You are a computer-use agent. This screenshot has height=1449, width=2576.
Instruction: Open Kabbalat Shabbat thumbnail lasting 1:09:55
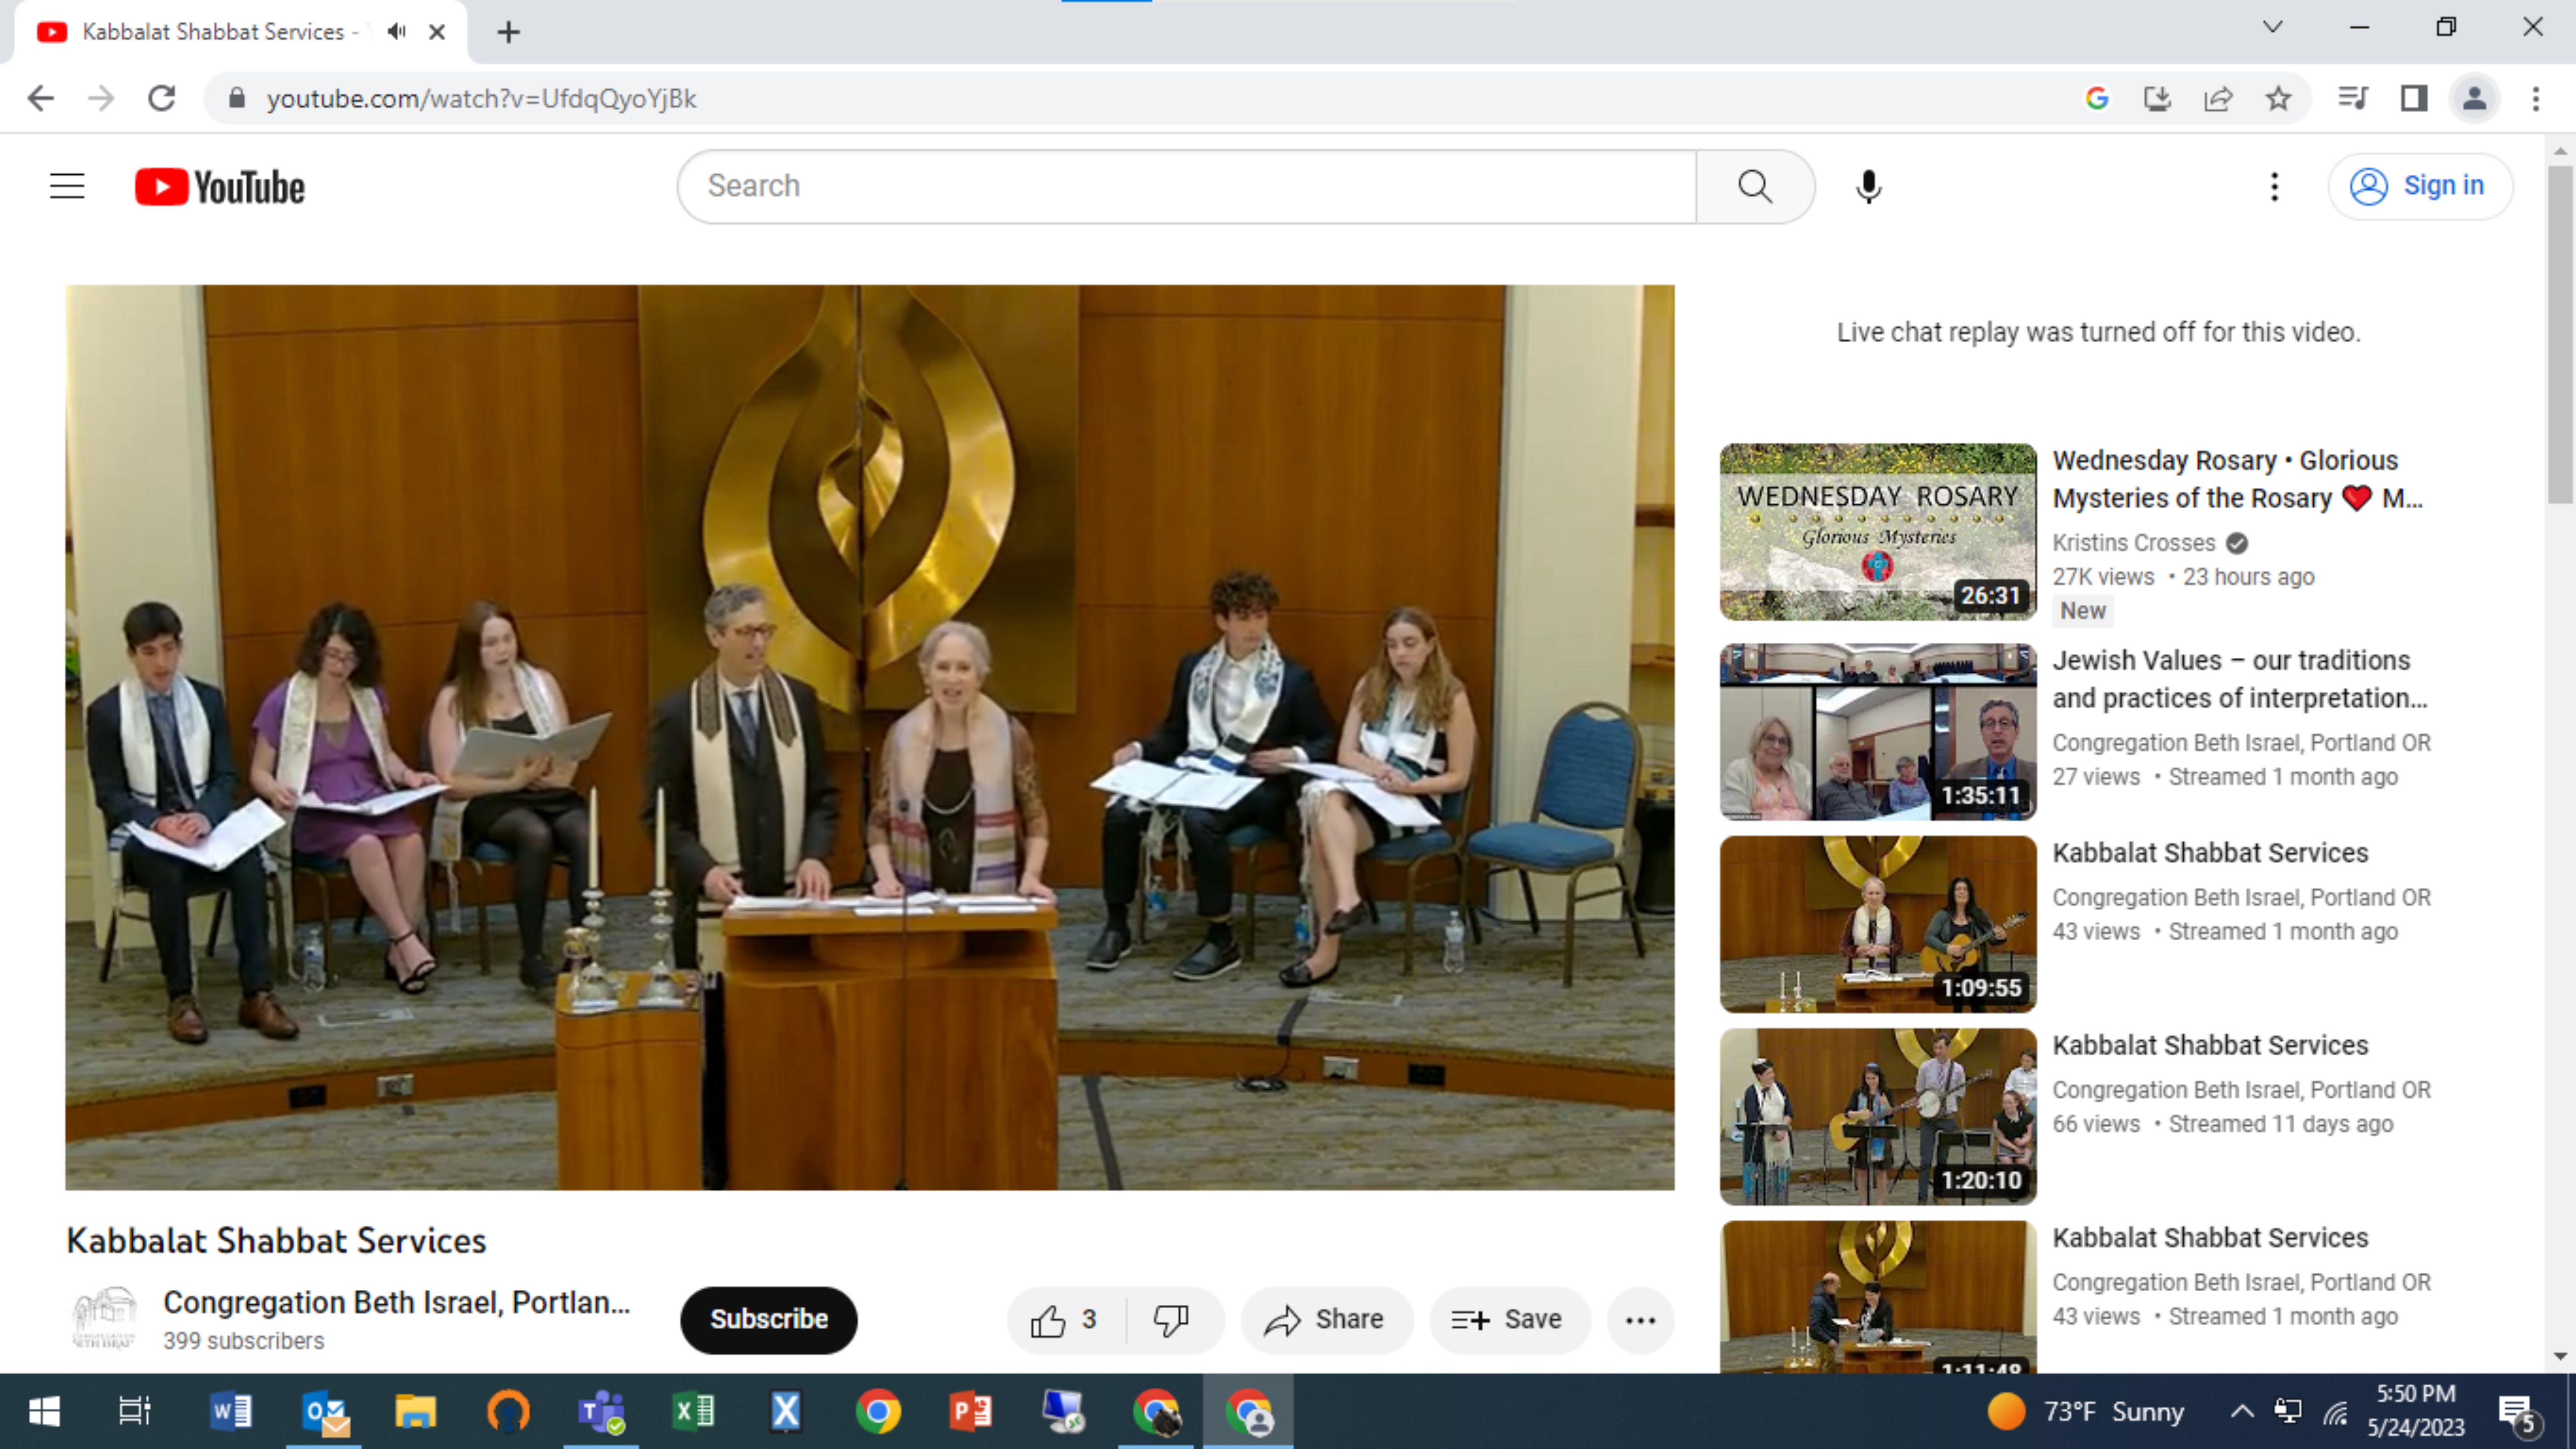coord(1878,924)
